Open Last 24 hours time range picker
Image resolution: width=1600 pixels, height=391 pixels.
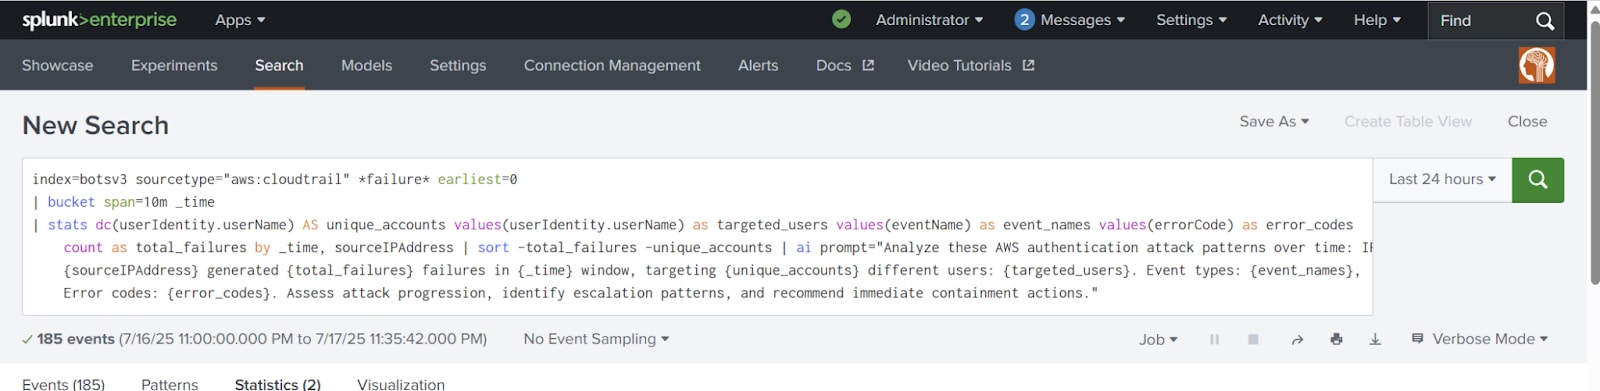(x=1442, y=180)
